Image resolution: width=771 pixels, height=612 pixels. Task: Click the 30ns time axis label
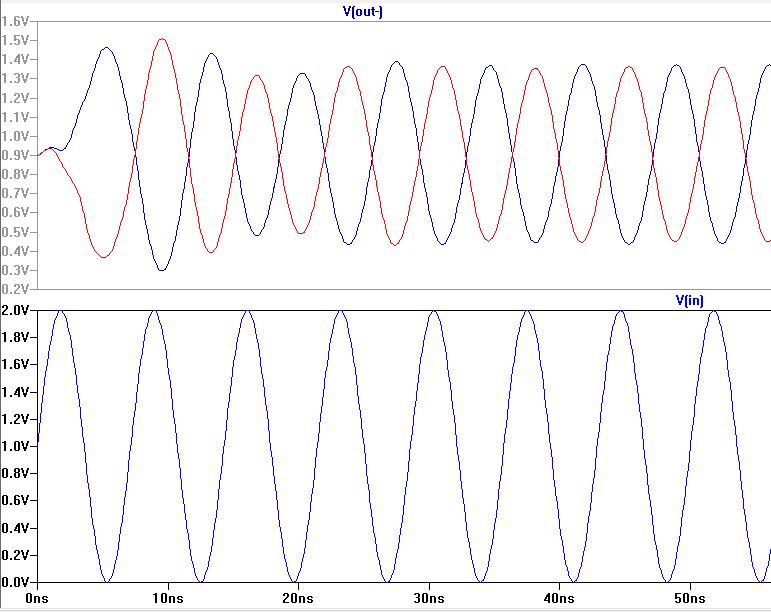point(428,598)
